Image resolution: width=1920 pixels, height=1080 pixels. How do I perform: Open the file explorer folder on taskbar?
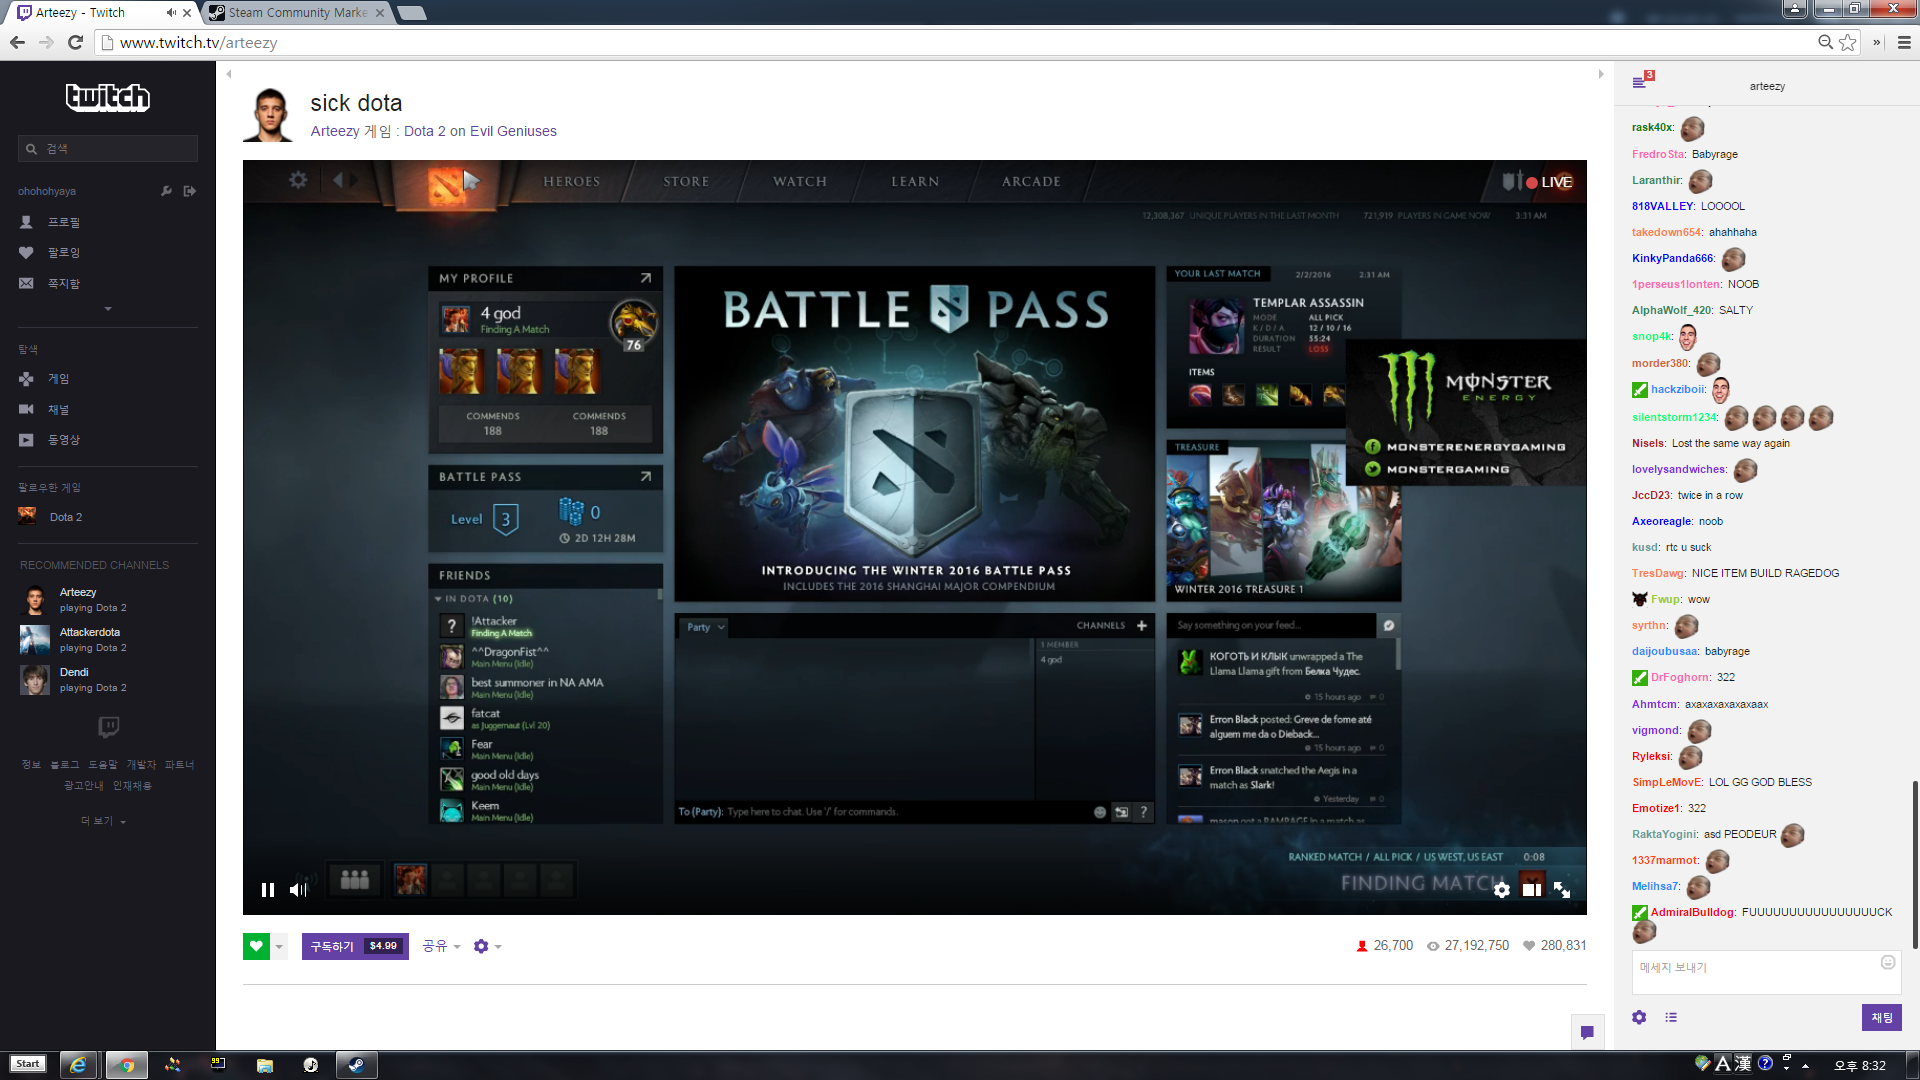(x=265, y=1065)
